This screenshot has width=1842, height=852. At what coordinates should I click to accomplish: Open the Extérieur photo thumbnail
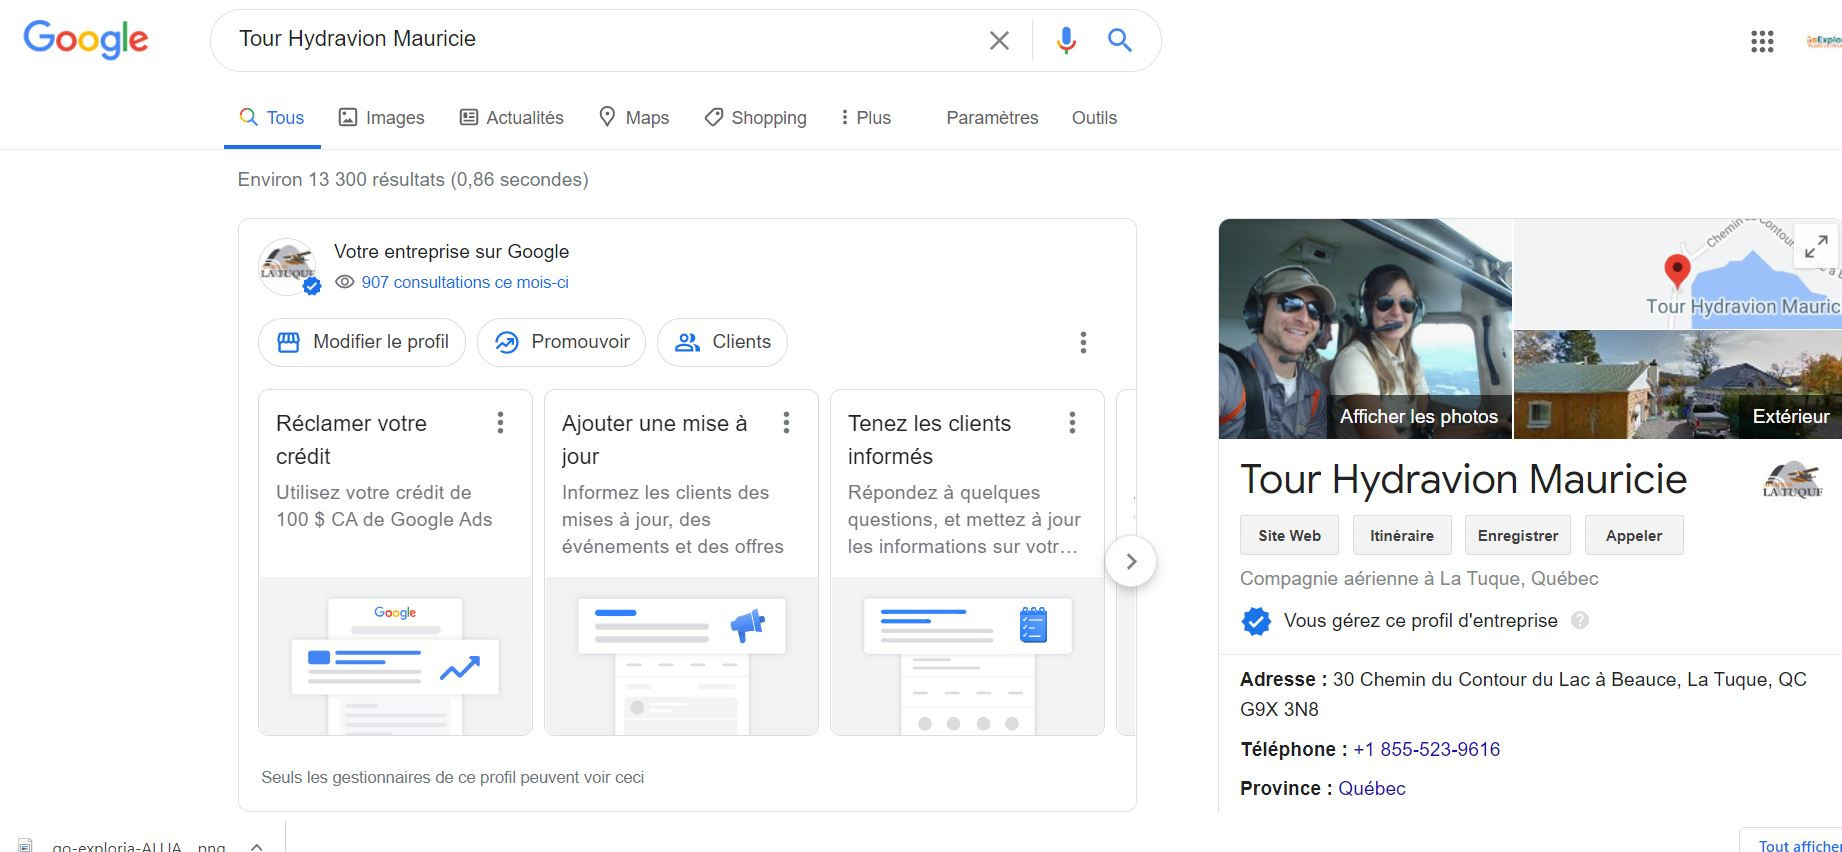(1678, 385)
